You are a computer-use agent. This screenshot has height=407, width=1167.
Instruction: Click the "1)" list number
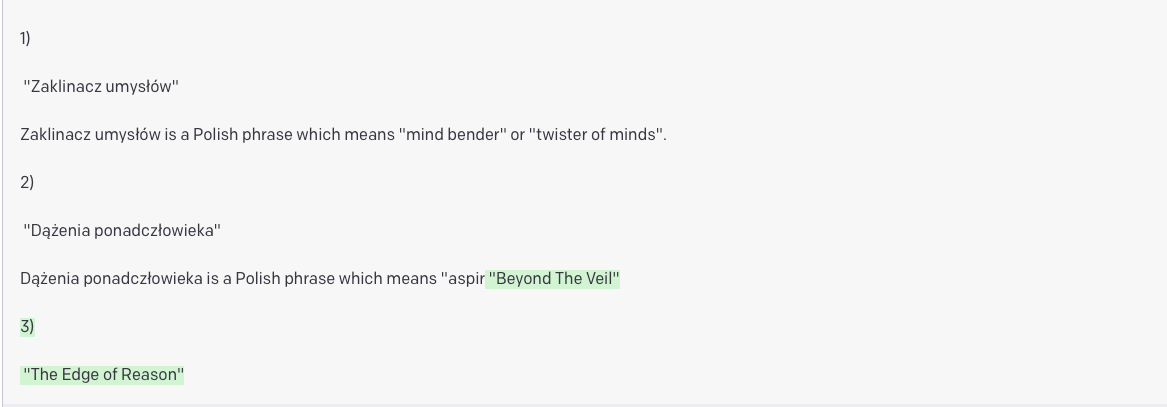click(25, 38)
